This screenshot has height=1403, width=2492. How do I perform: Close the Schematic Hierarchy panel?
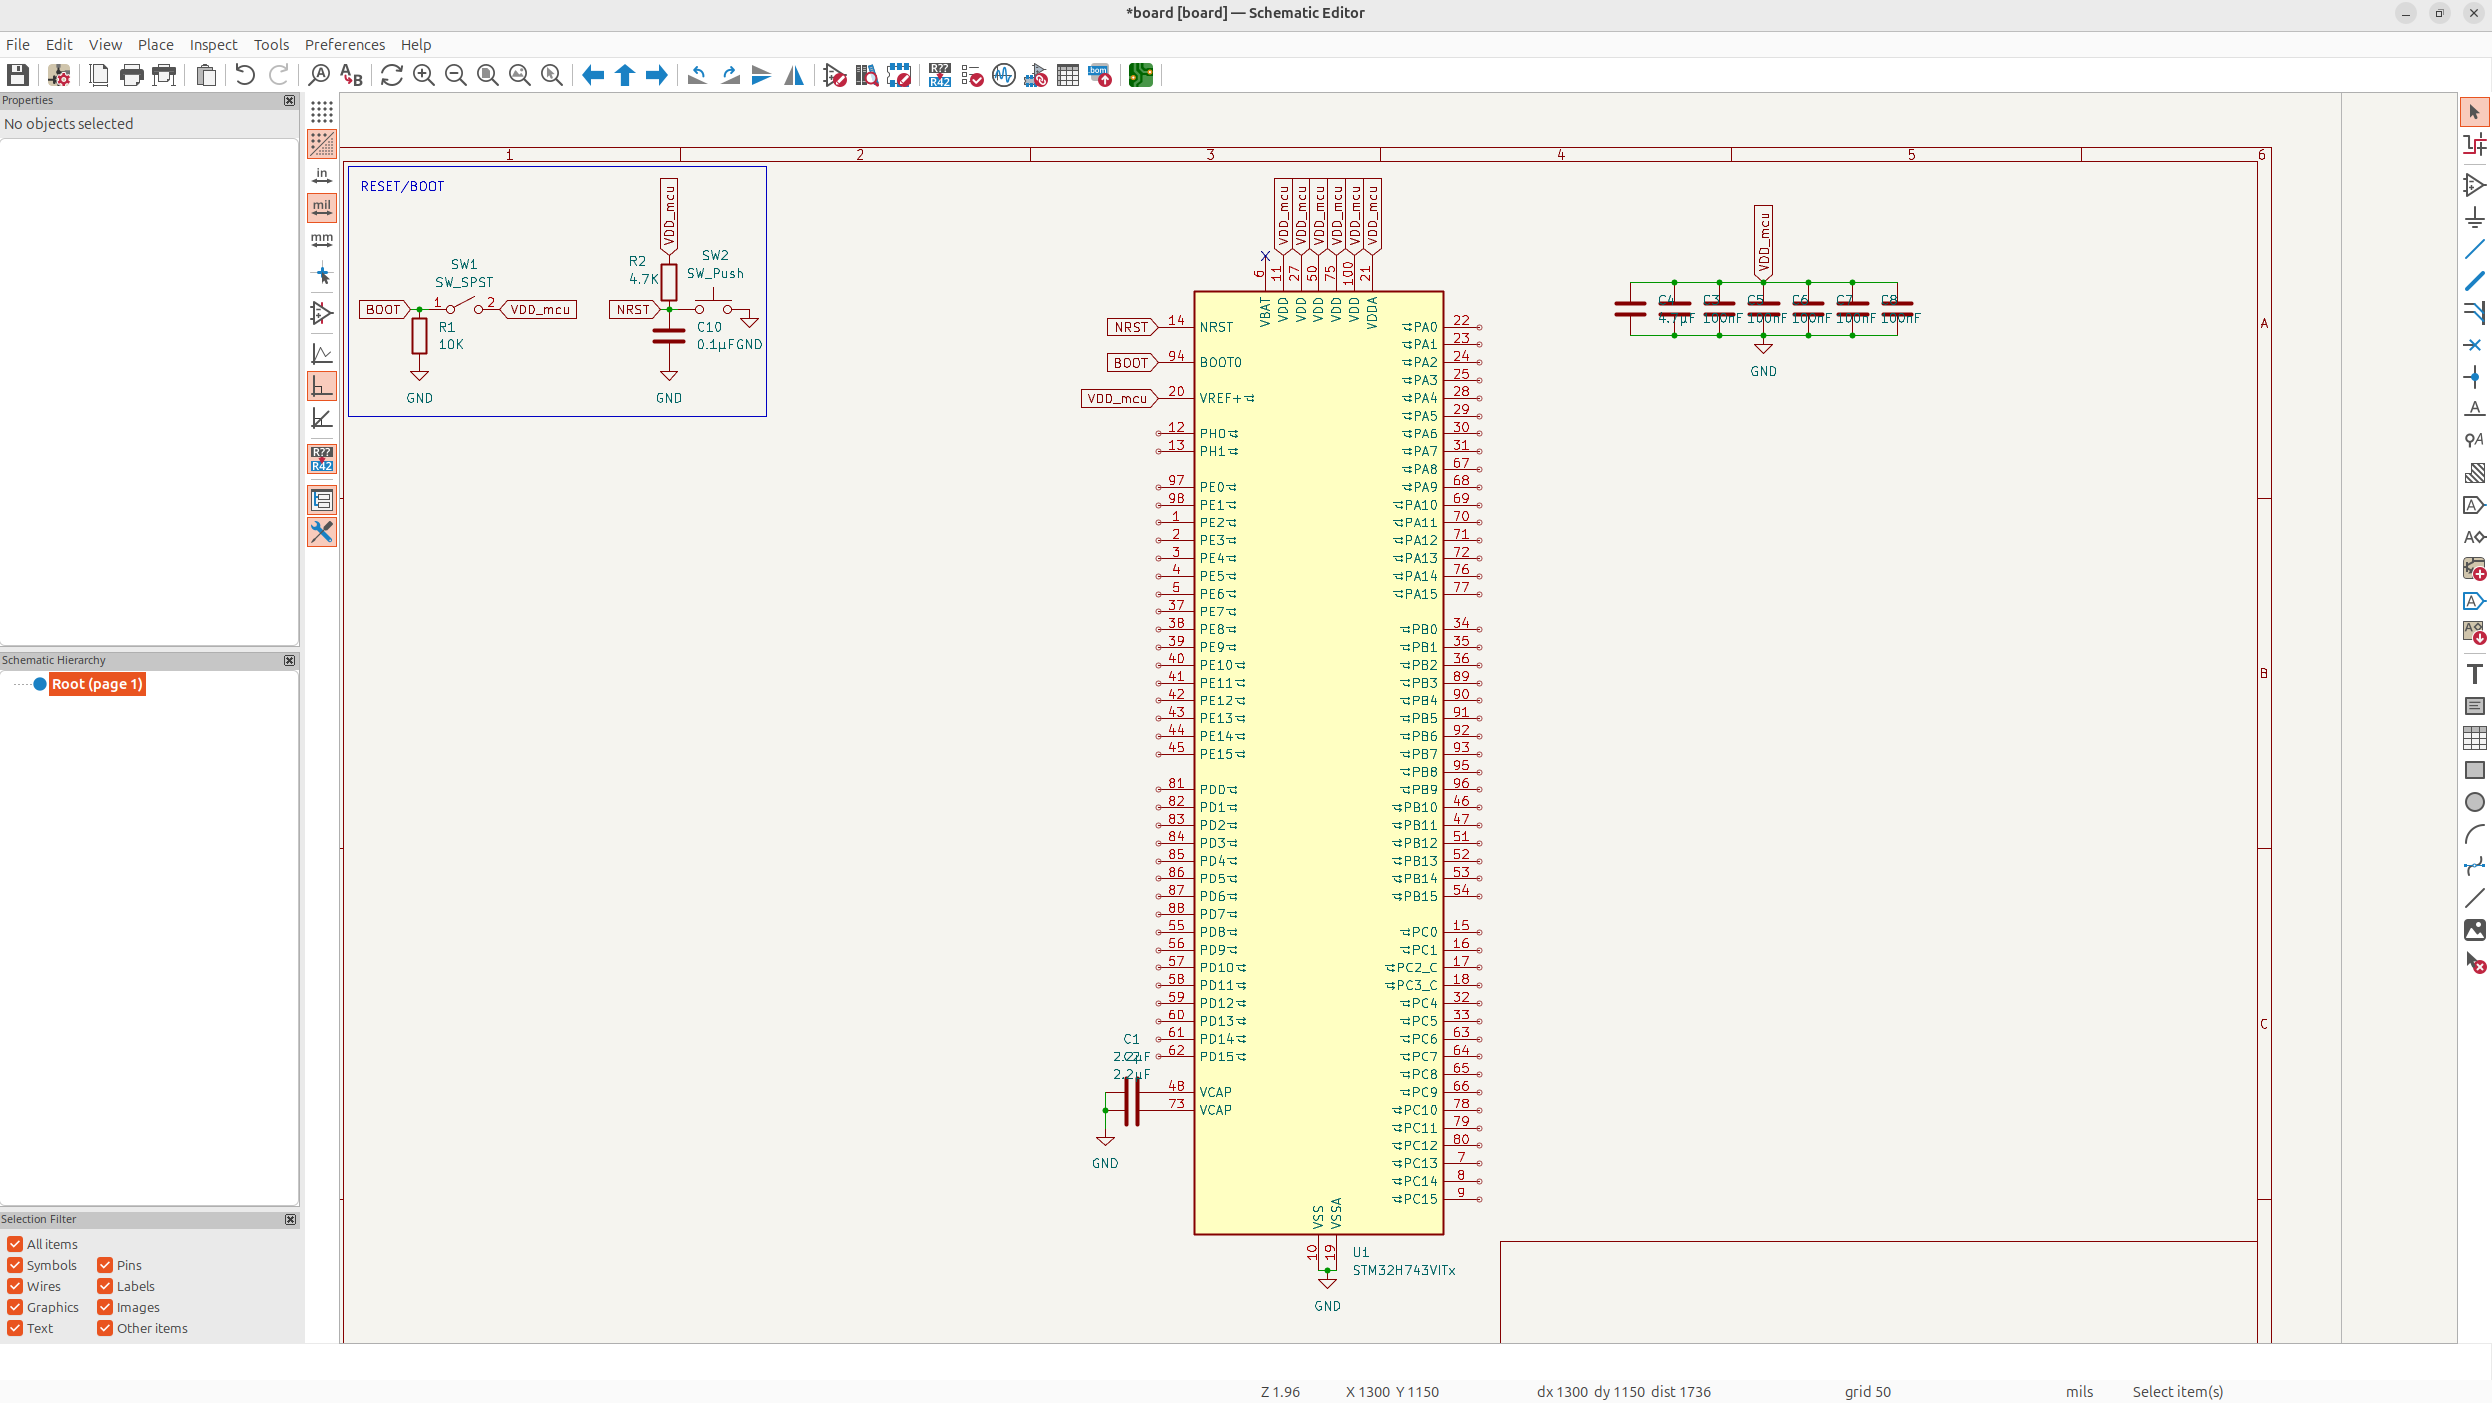290,660
